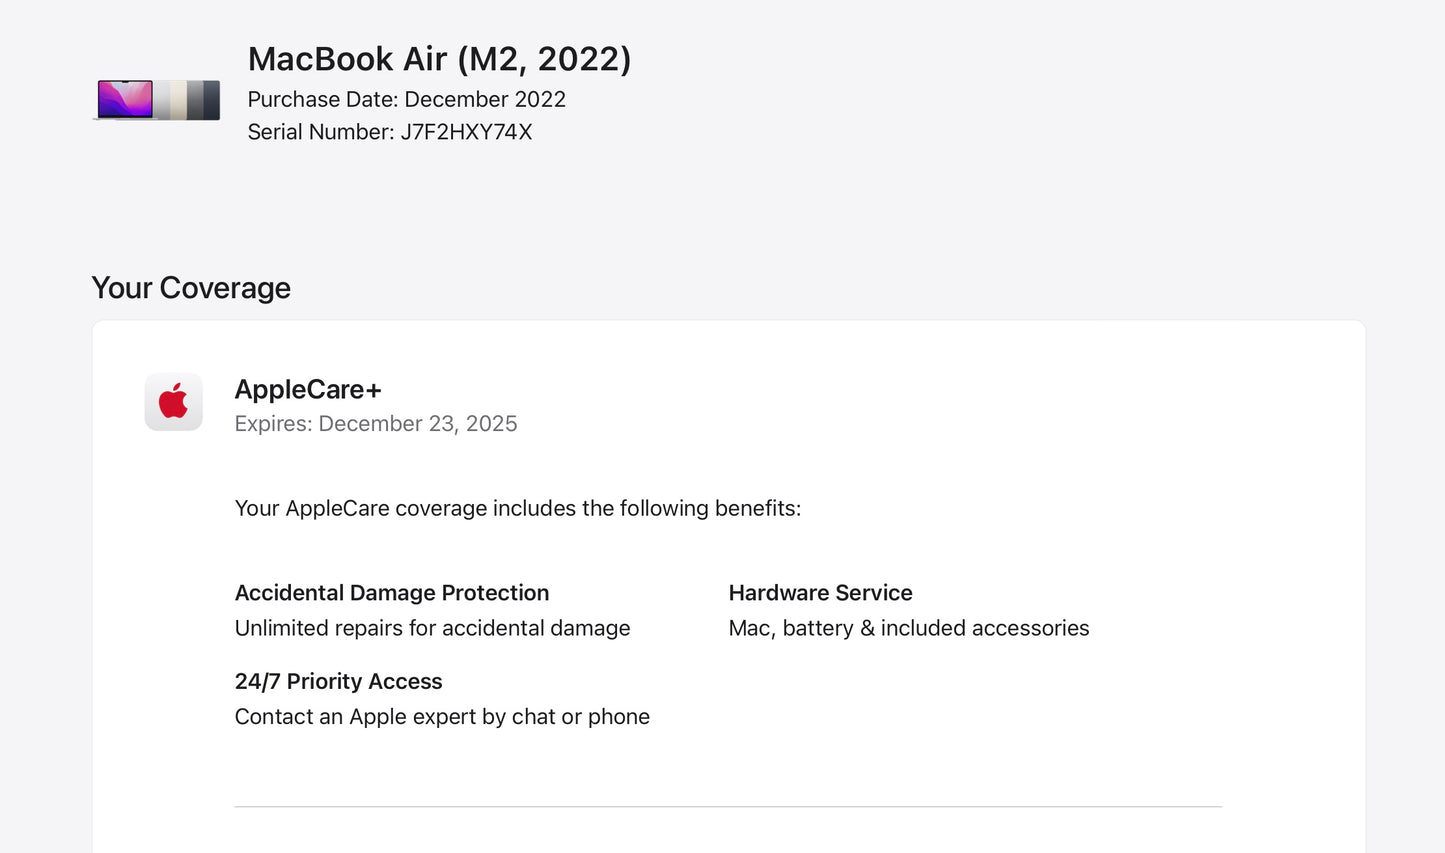
Task: Click the silver MacBook finish in product image
Action: (161, 100)
